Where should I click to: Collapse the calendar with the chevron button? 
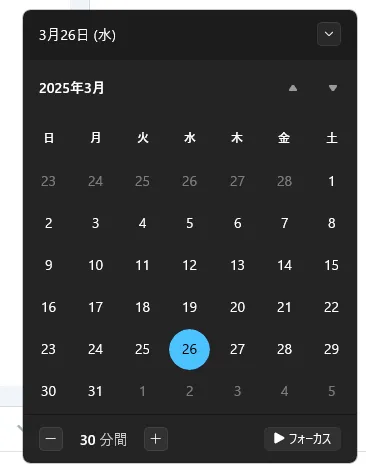(329, 34)
